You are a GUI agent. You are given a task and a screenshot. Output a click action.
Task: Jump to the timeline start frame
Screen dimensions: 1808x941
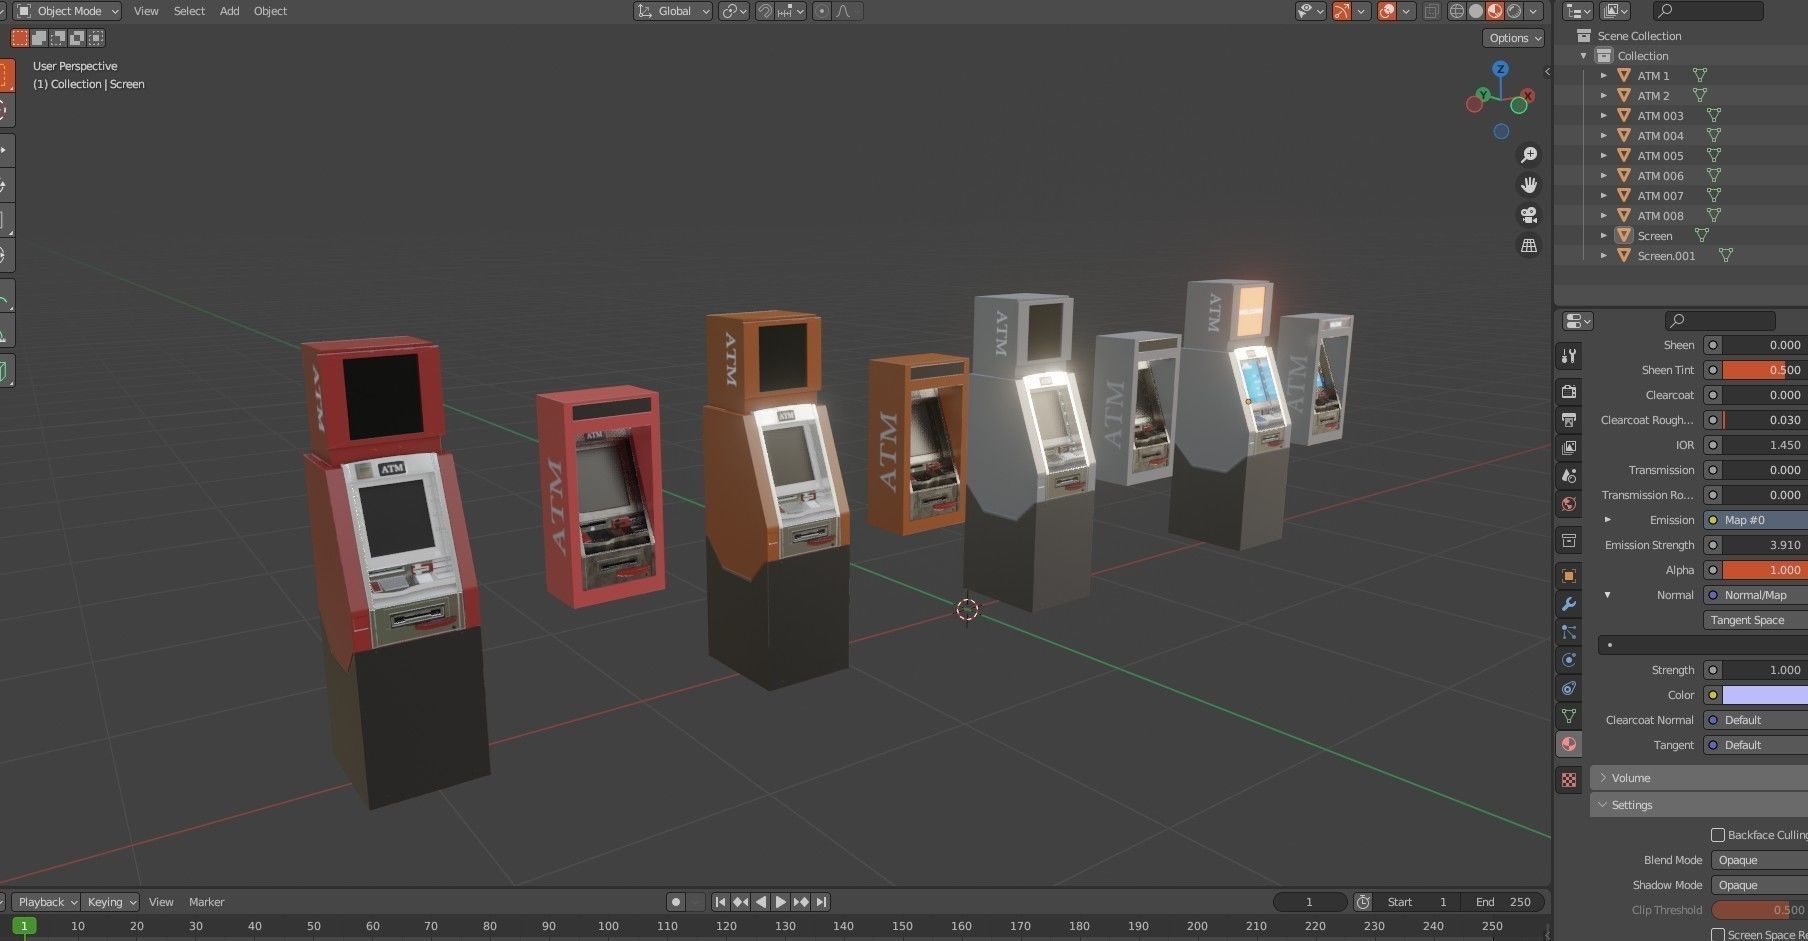click(x=720, y=902)
